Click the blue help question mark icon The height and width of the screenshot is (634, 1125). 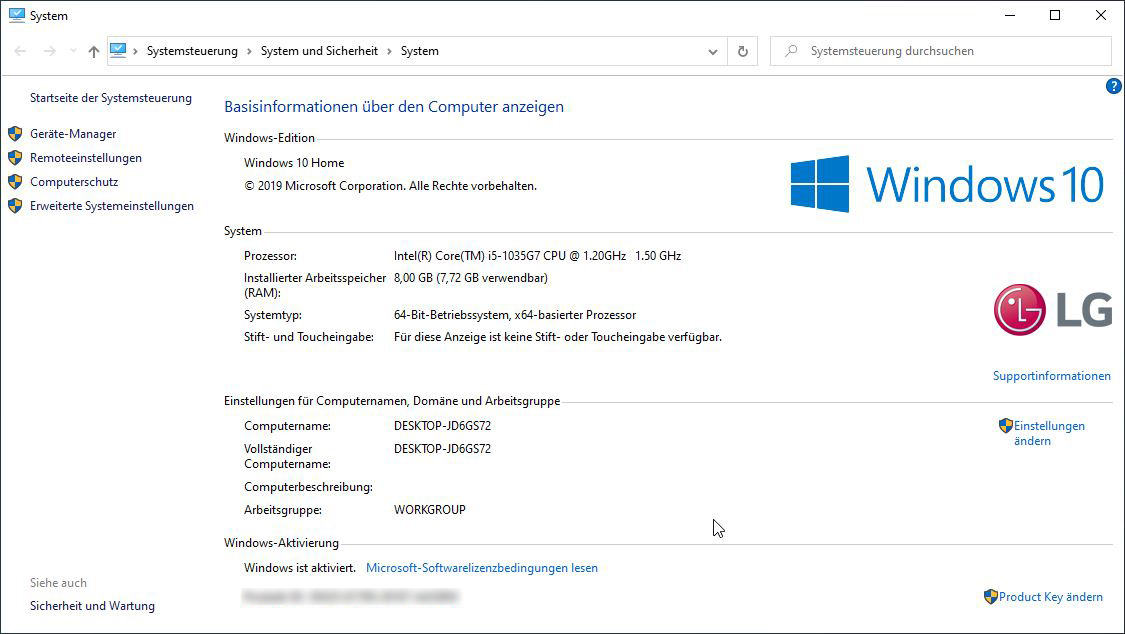1113,86
